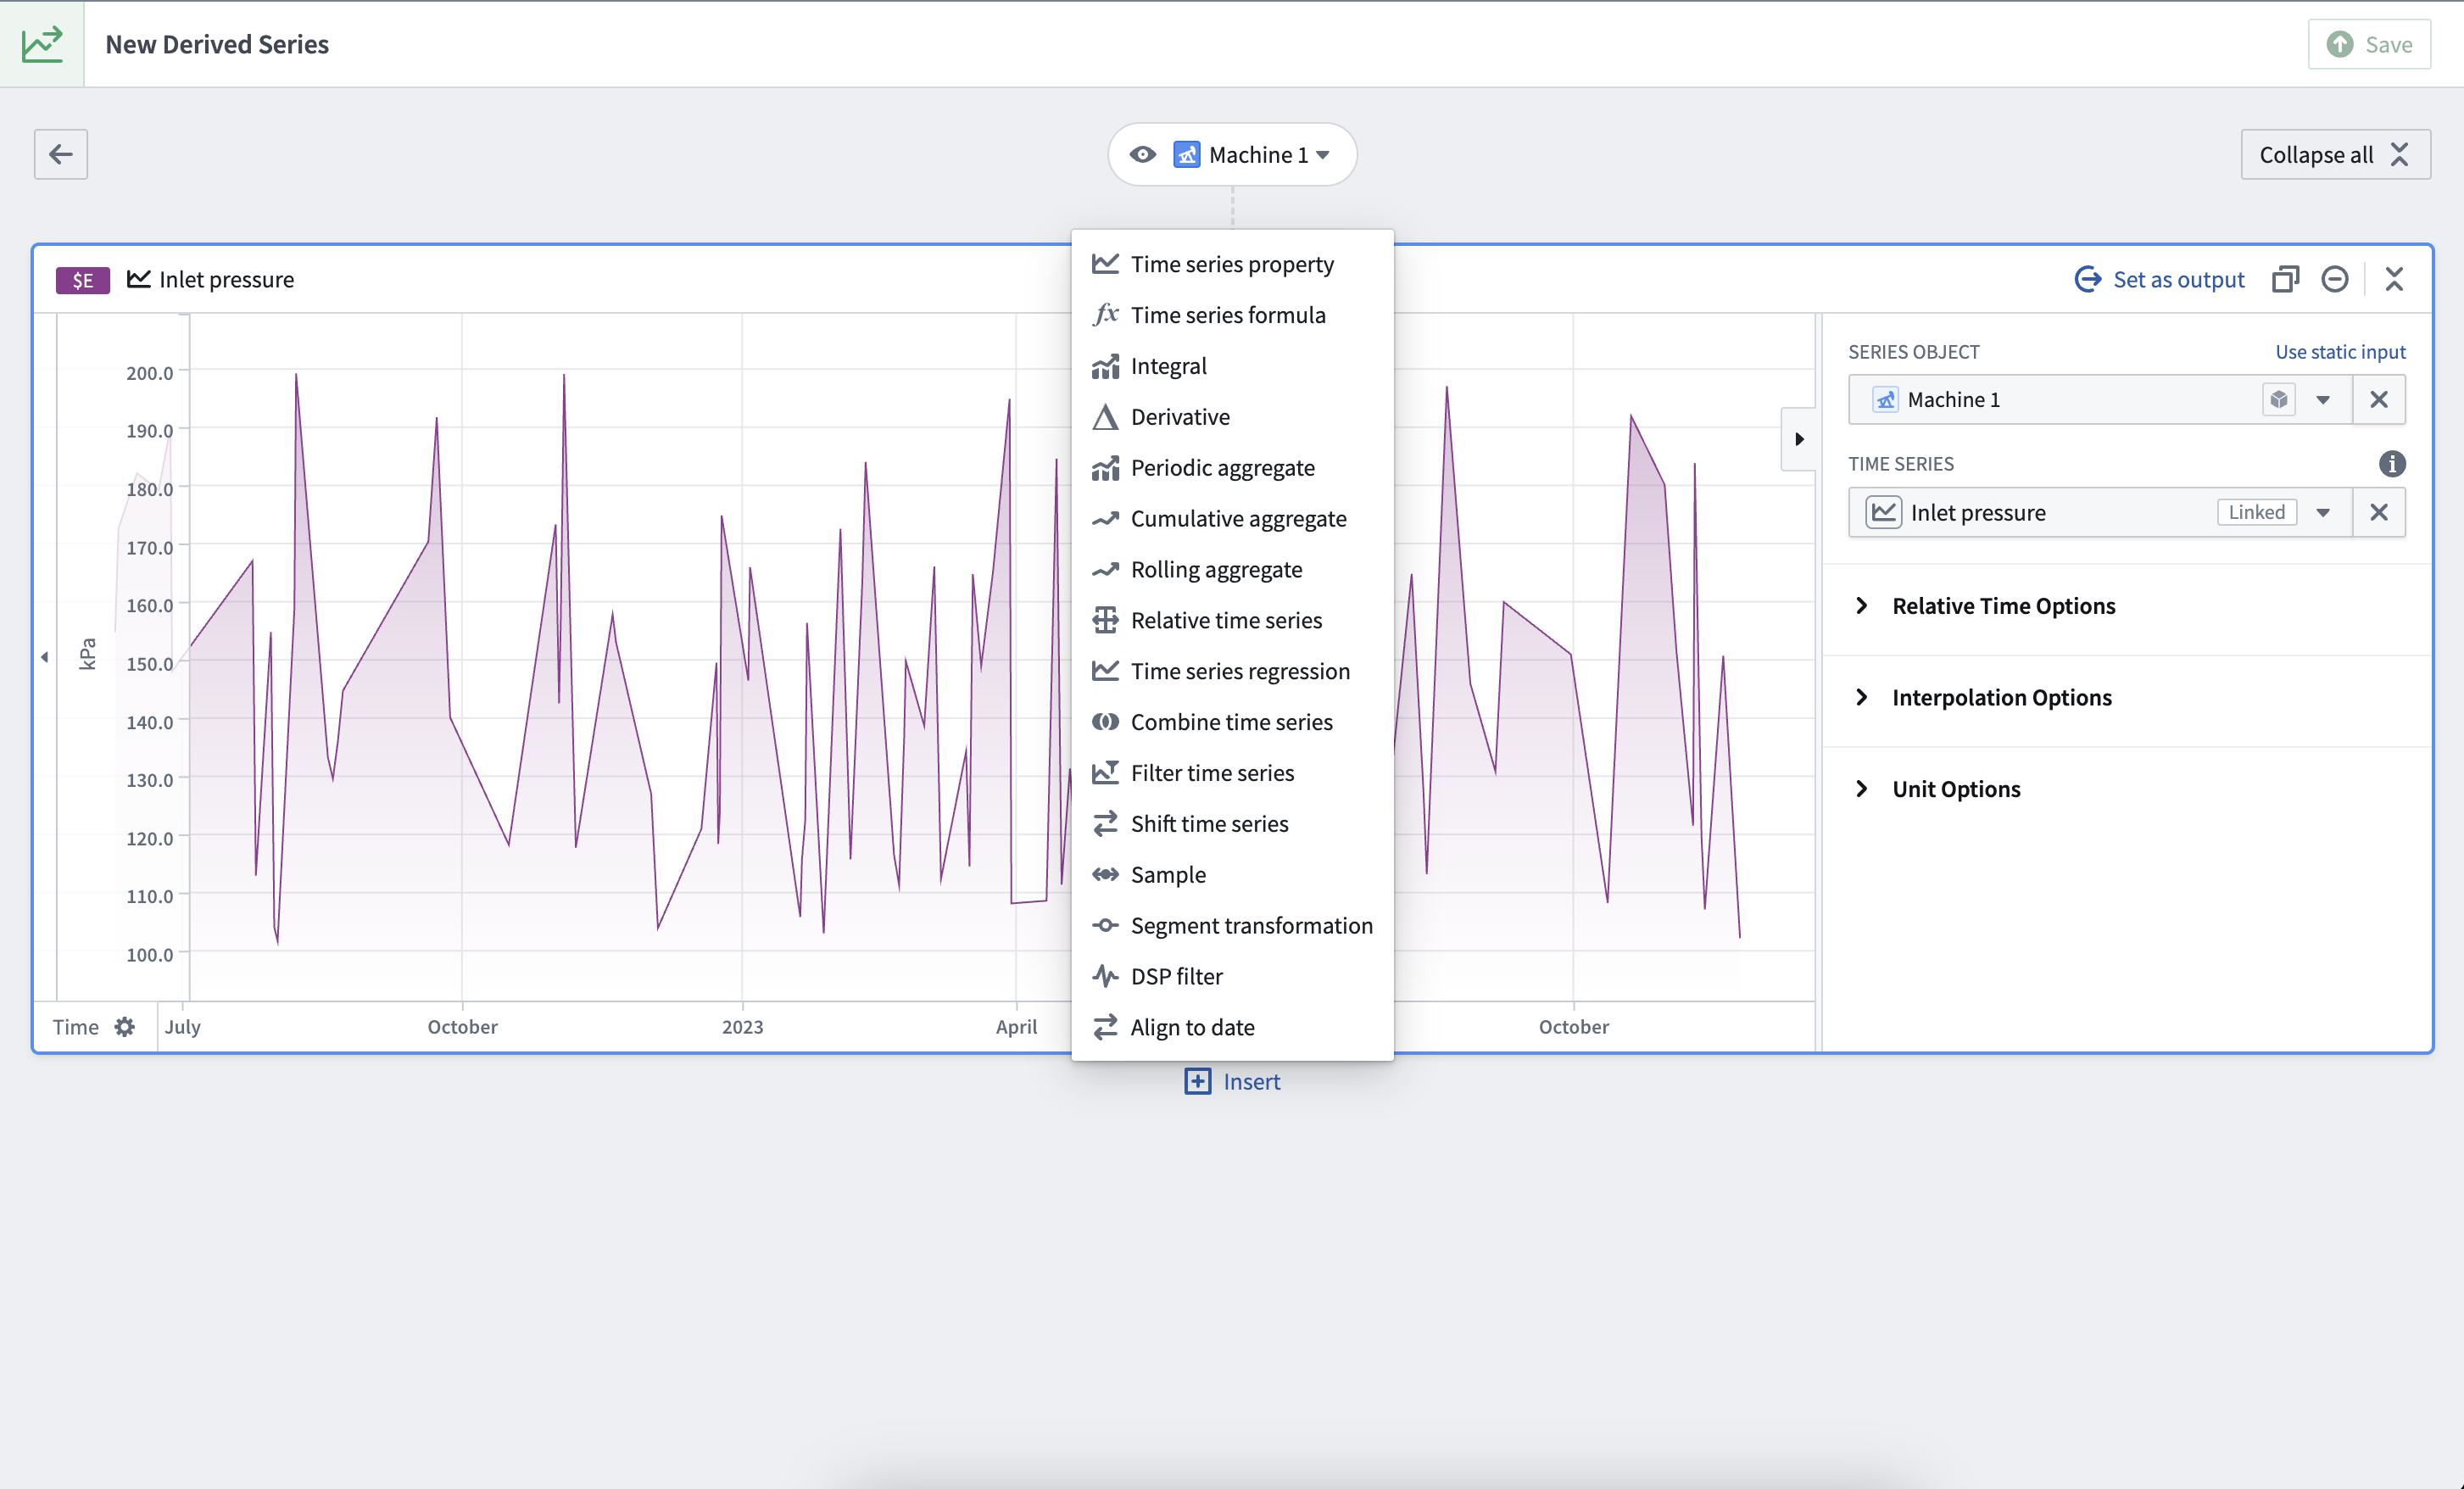Select Time series formula
The height and width of the screenshot is (1489, 2464).
coord(1232,315)
